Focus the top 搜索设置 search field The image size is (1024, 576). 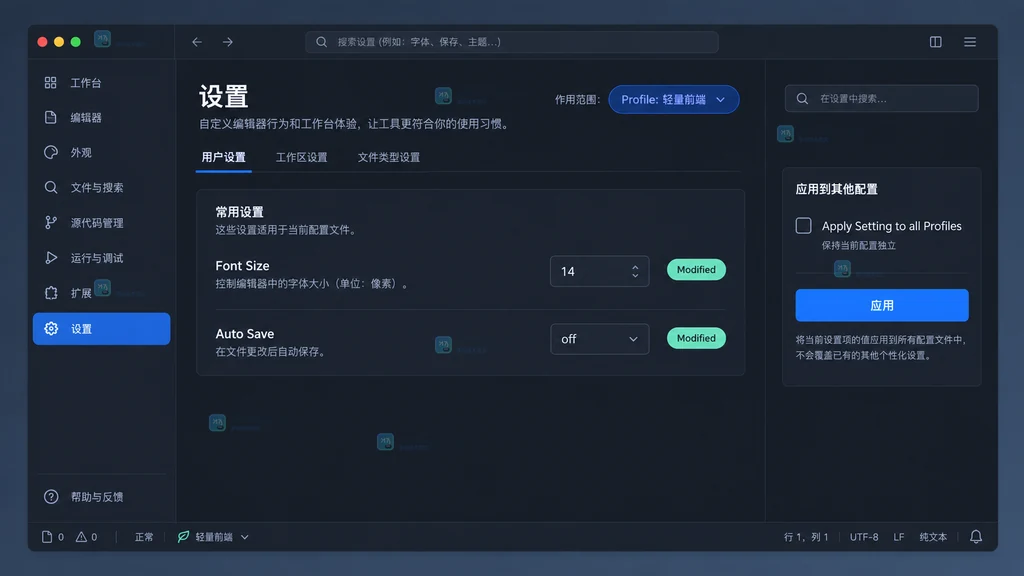click(x=512, y=42)
